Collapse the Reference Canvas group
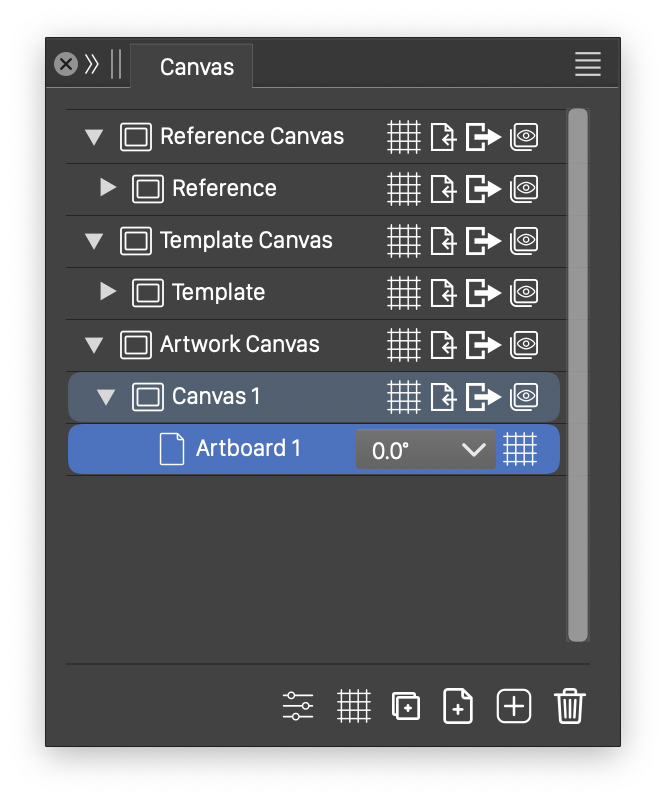 [x=94, y=137]
